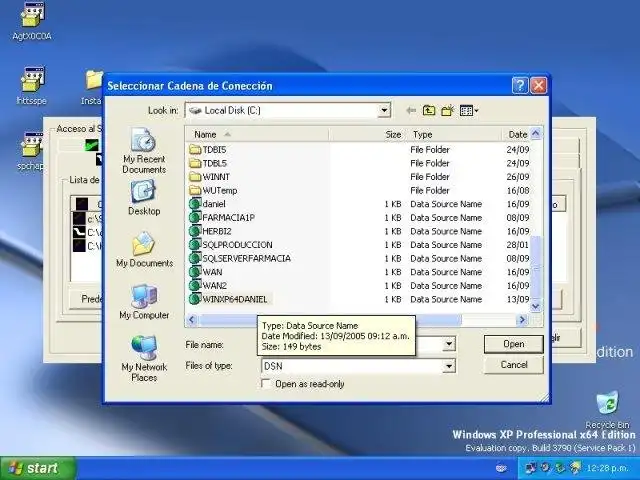Click the Cancel button
The image size is (640, 480).
(513, 364)
